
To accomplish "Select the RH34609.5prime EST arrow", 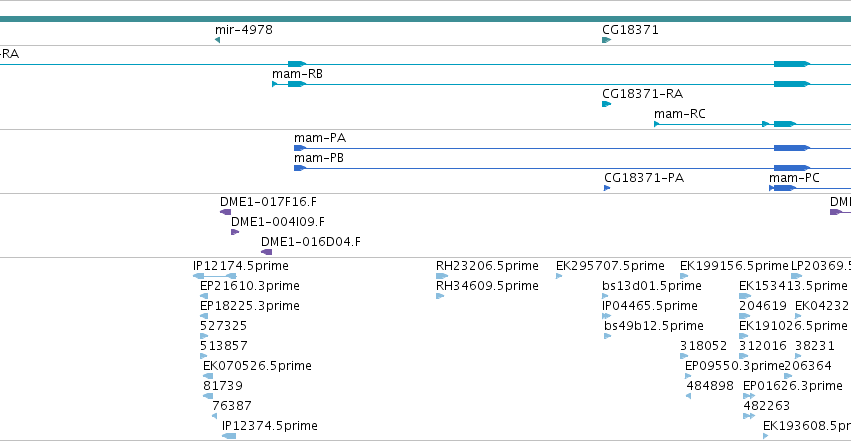I will 440,296.
